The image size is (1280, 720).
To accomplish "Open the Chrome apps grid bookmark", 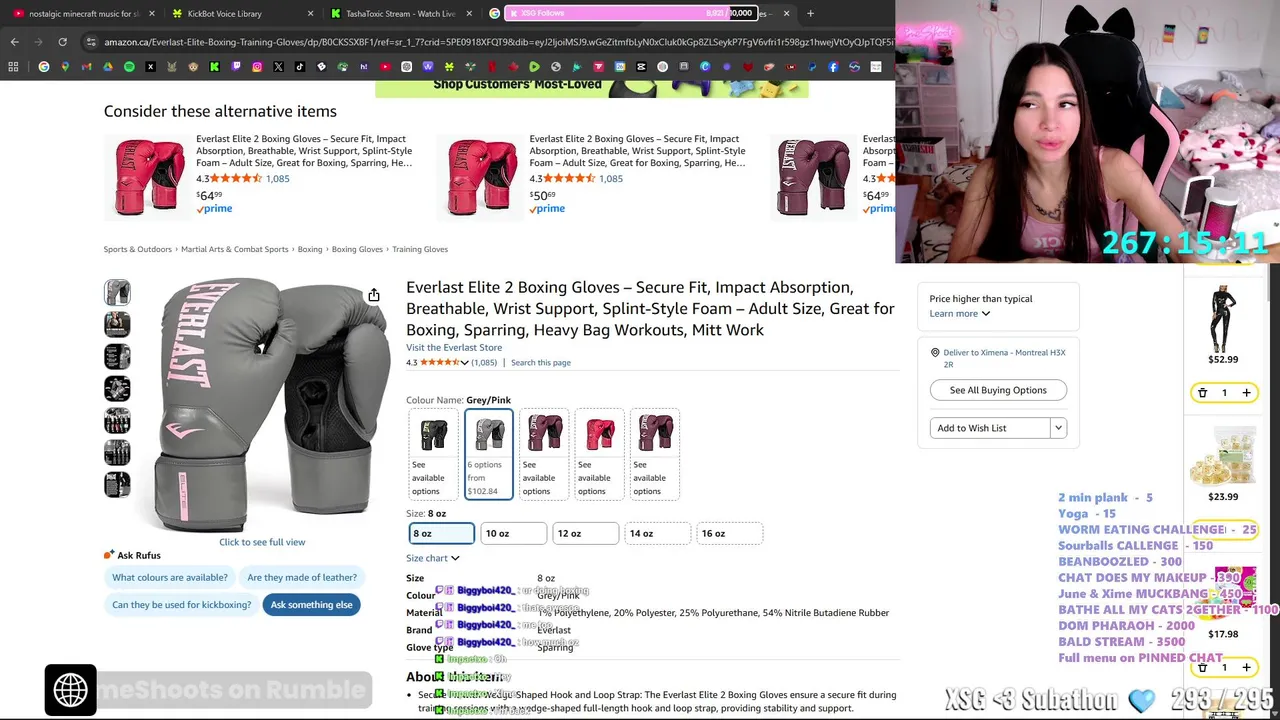I will (13, 67).
